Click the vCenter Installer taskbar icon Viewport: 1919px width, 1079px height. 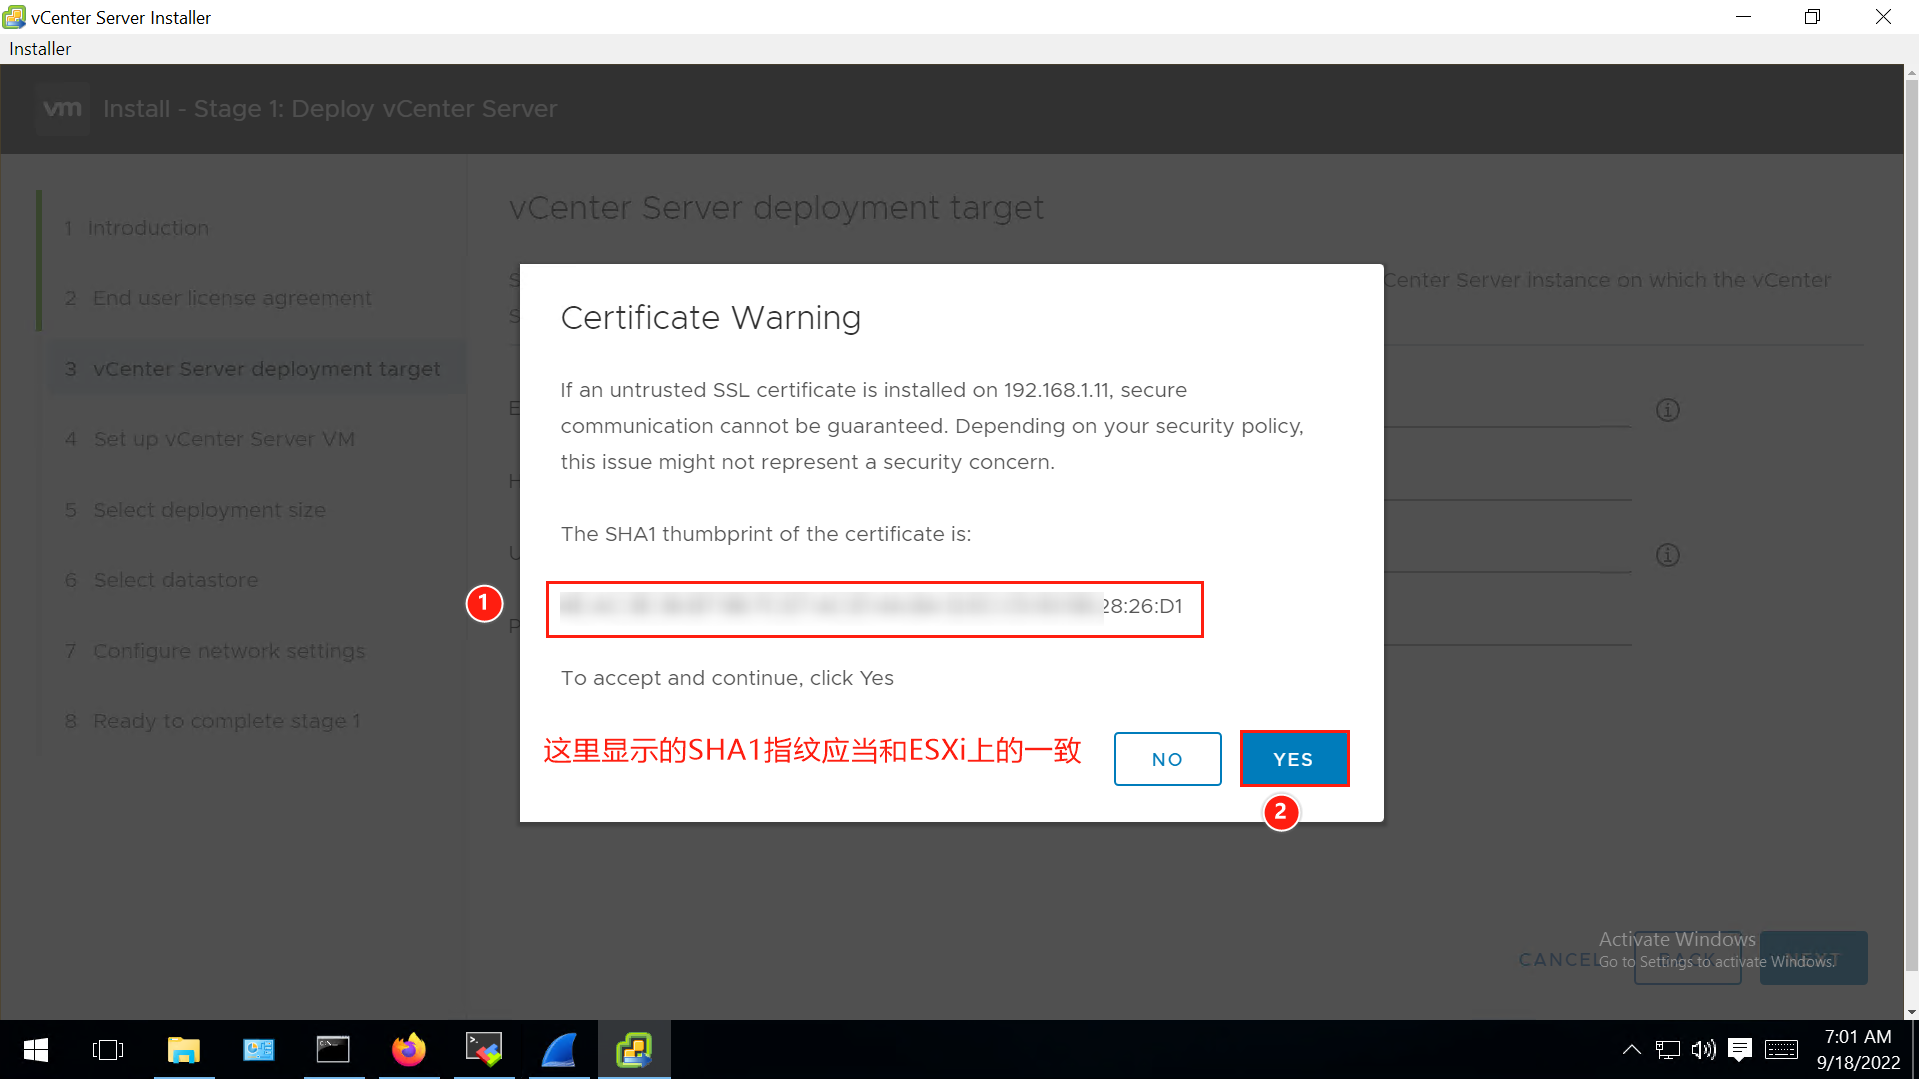pos(635,1050)
